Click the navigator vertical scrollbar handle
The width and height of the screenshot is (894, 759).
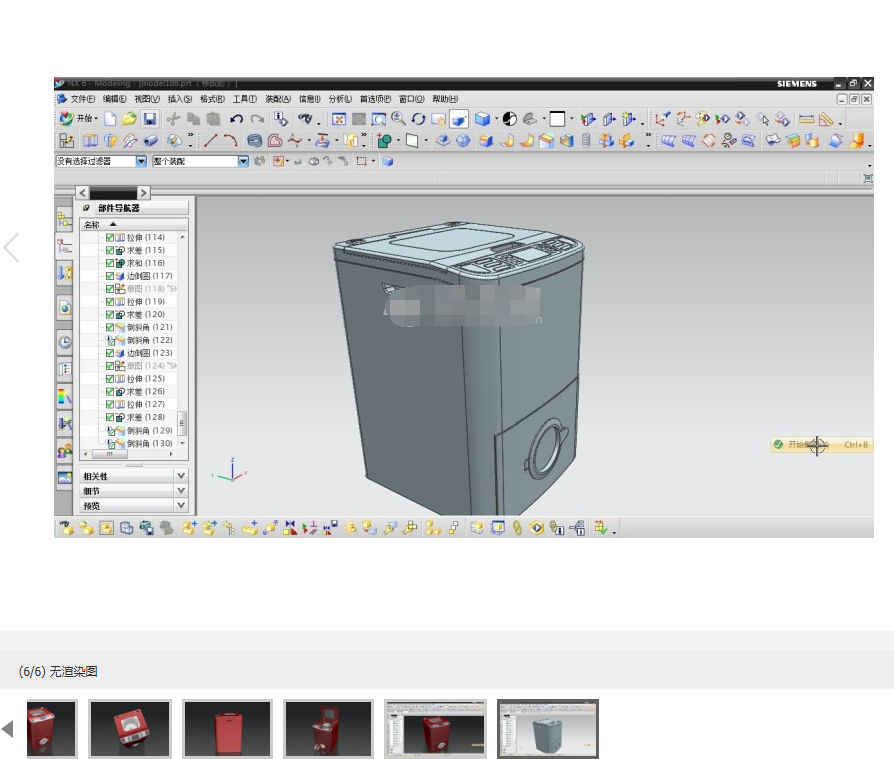pyautogui.click(x=182, y=423)
